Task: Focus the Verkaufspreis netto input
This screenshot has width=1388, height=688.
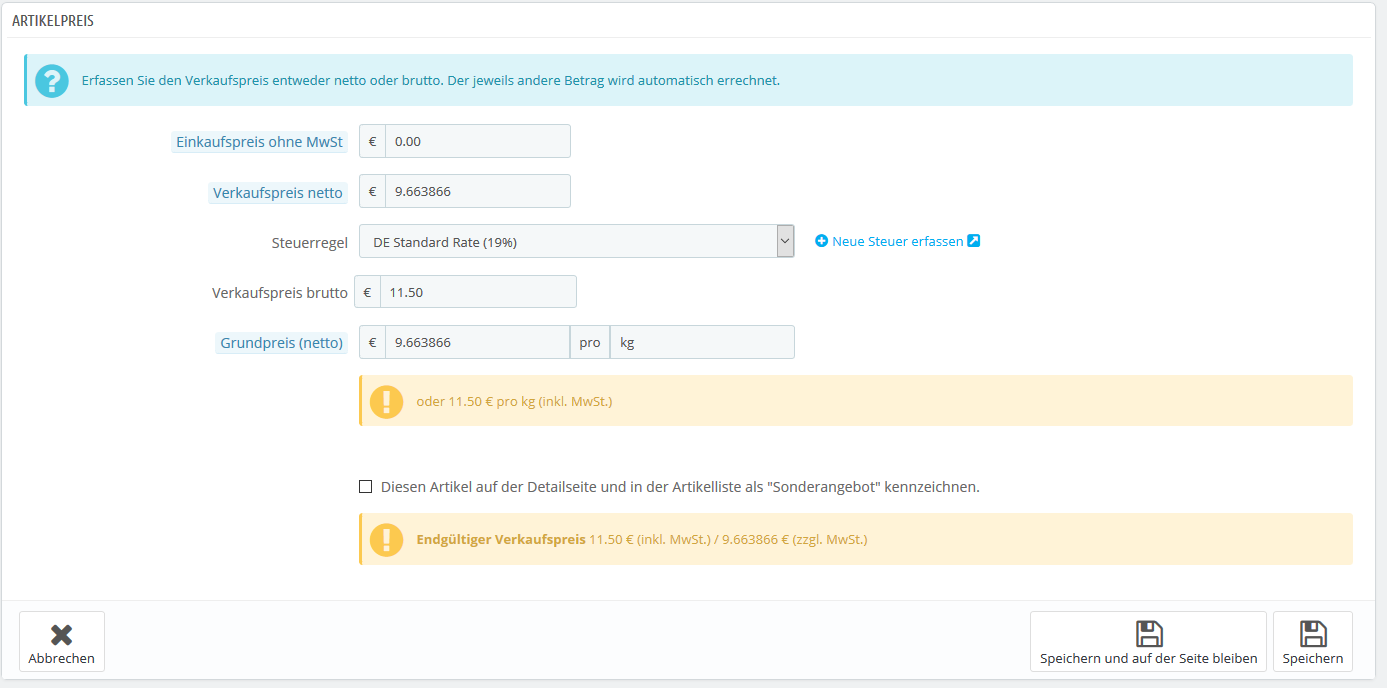Action: [478, 191]
